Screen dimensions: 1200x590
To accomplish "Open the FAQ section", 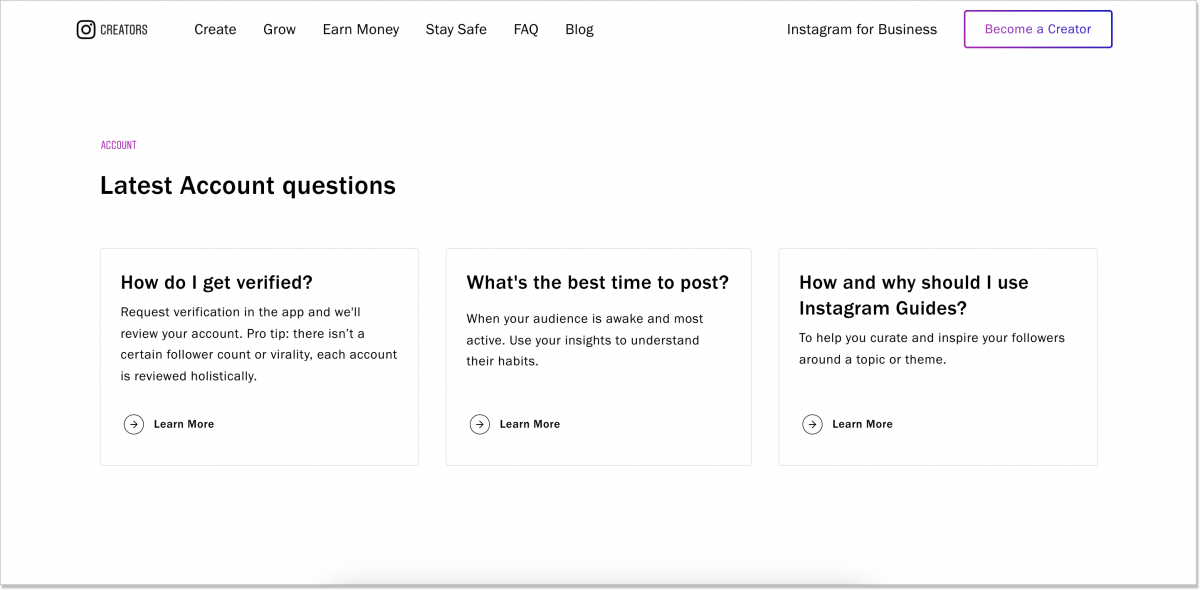I will (526, 29).
